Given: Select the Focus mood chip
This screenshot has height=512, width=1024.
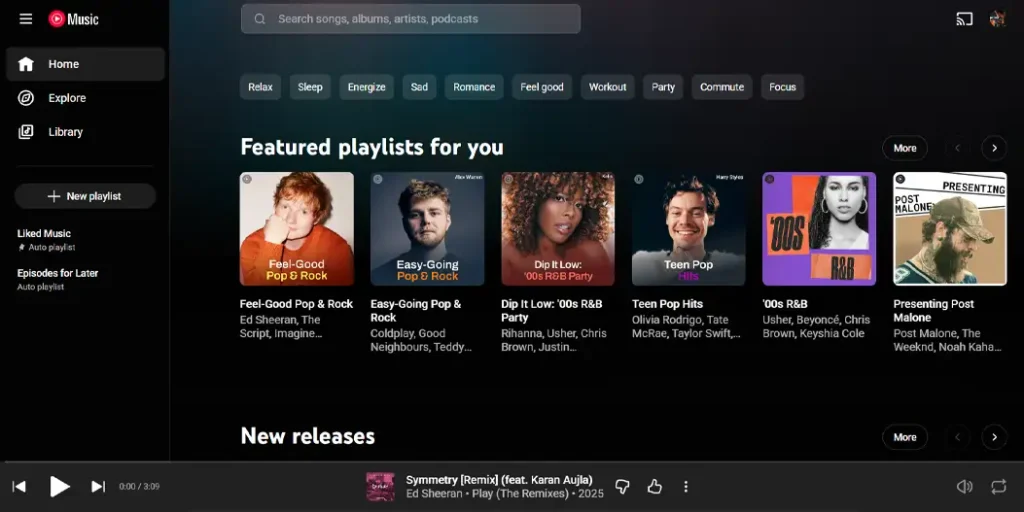Looking at the screenshot, I should [782, 87].
